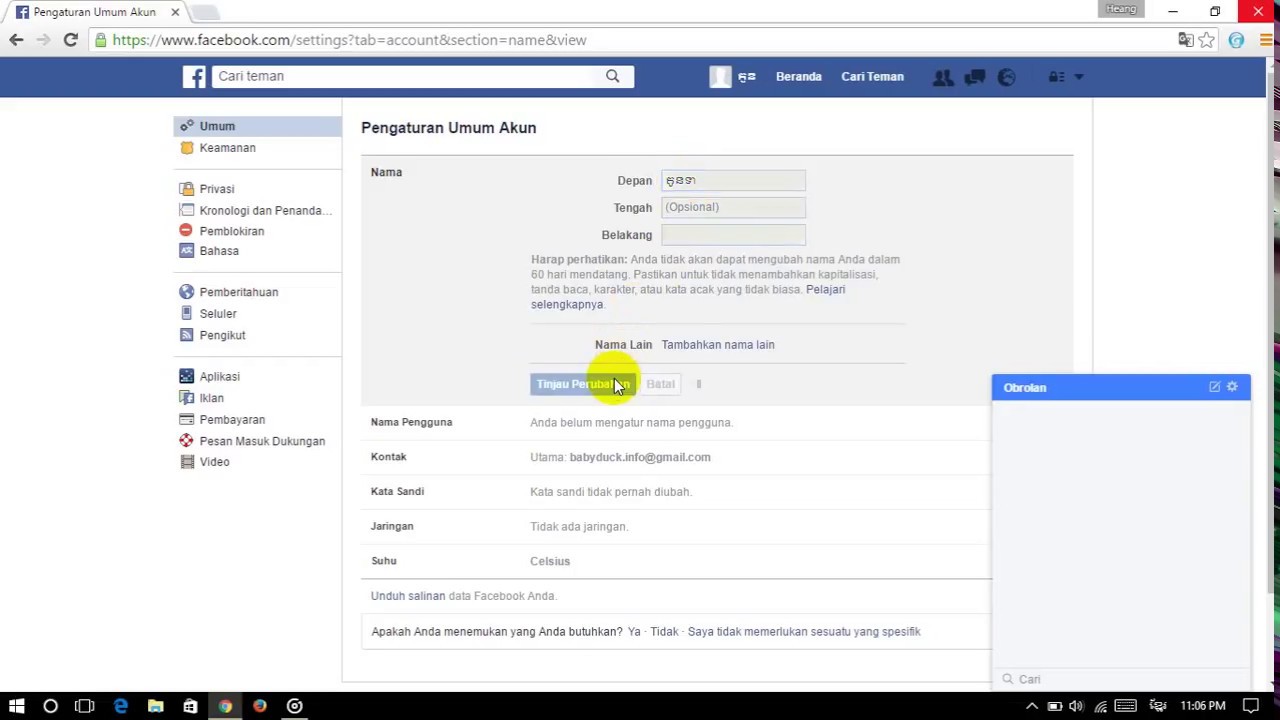Open Privasi settings section
The height and width of the screenshot is (720, 1280).
216,189
